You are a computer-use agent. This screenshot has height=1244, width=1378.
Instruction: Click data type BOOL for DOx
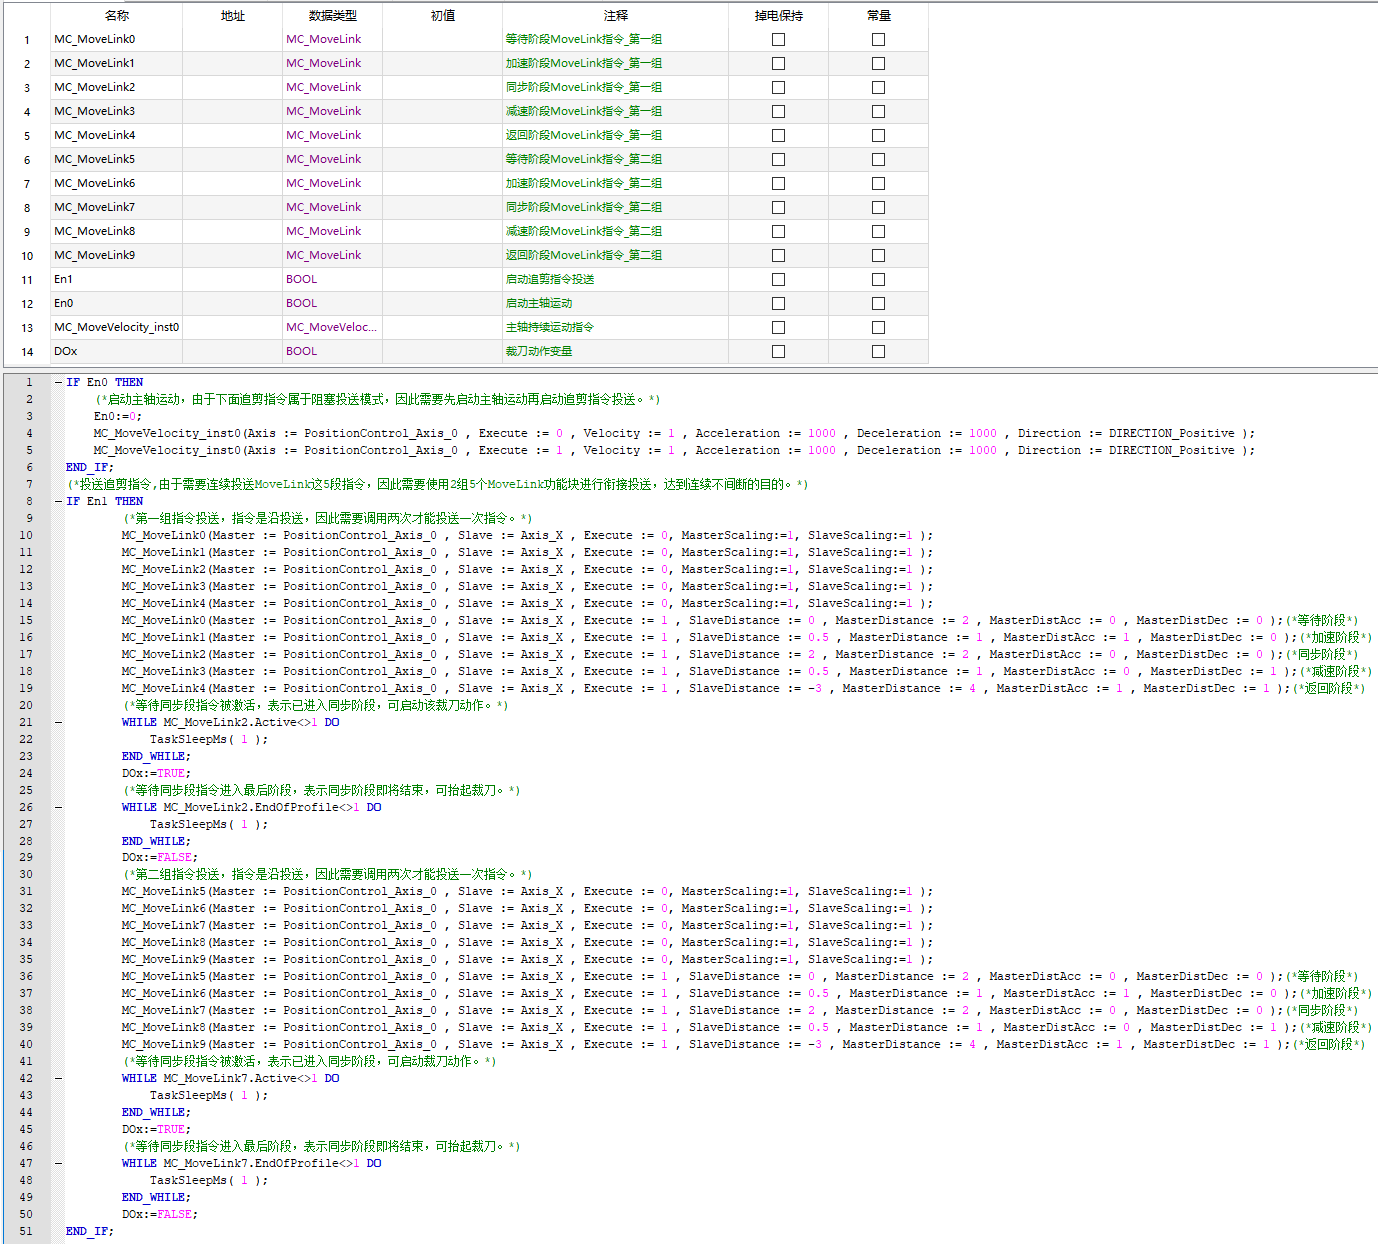(301, 352)
